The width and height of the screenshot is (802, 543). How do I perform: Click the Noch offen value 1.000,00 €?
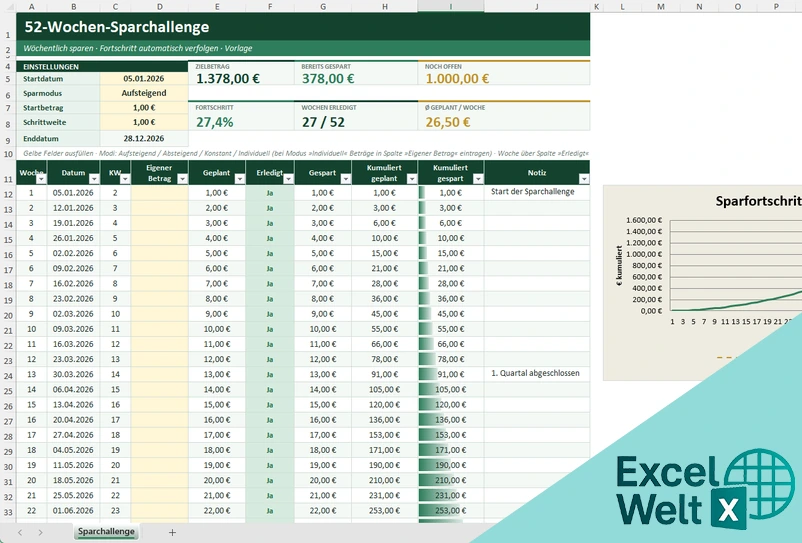457,79
